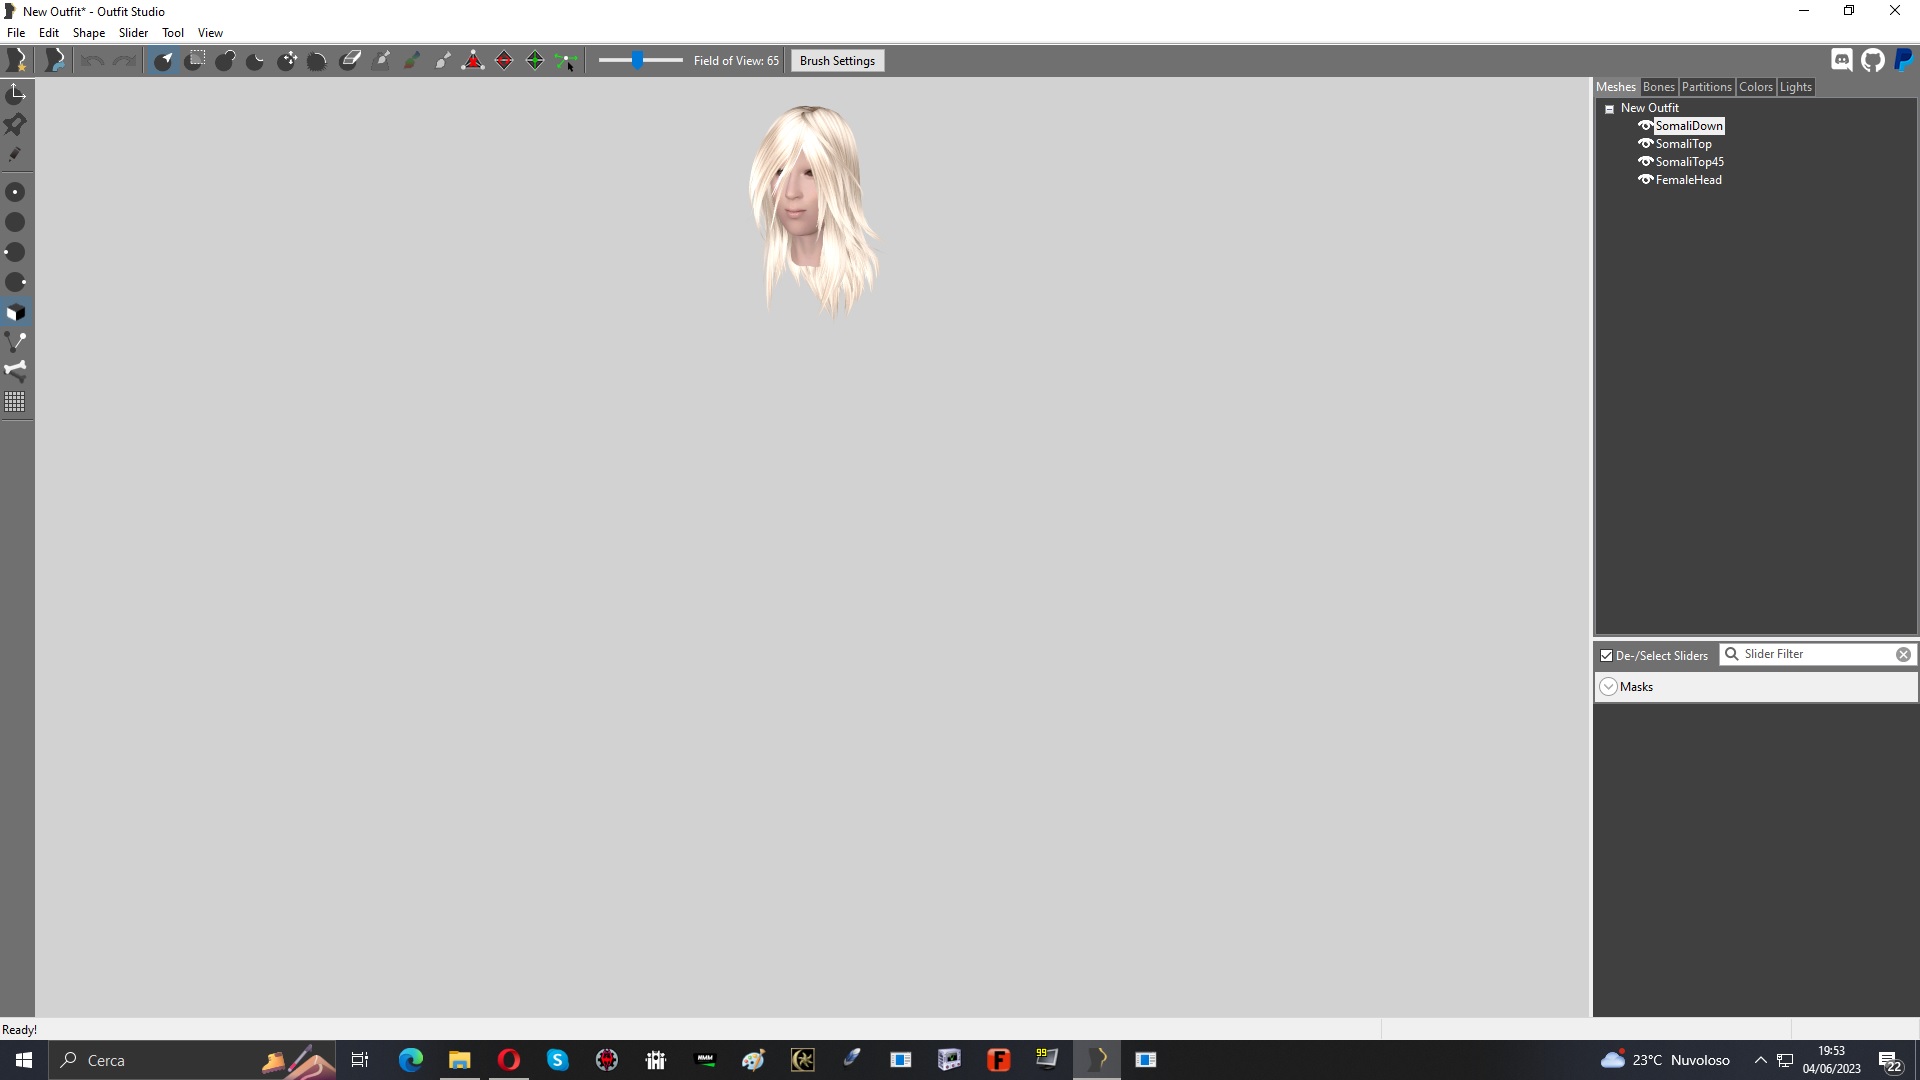The image size is (1920, 1080).
Task: Select the Mask brush tool
Action: (195, 61)
